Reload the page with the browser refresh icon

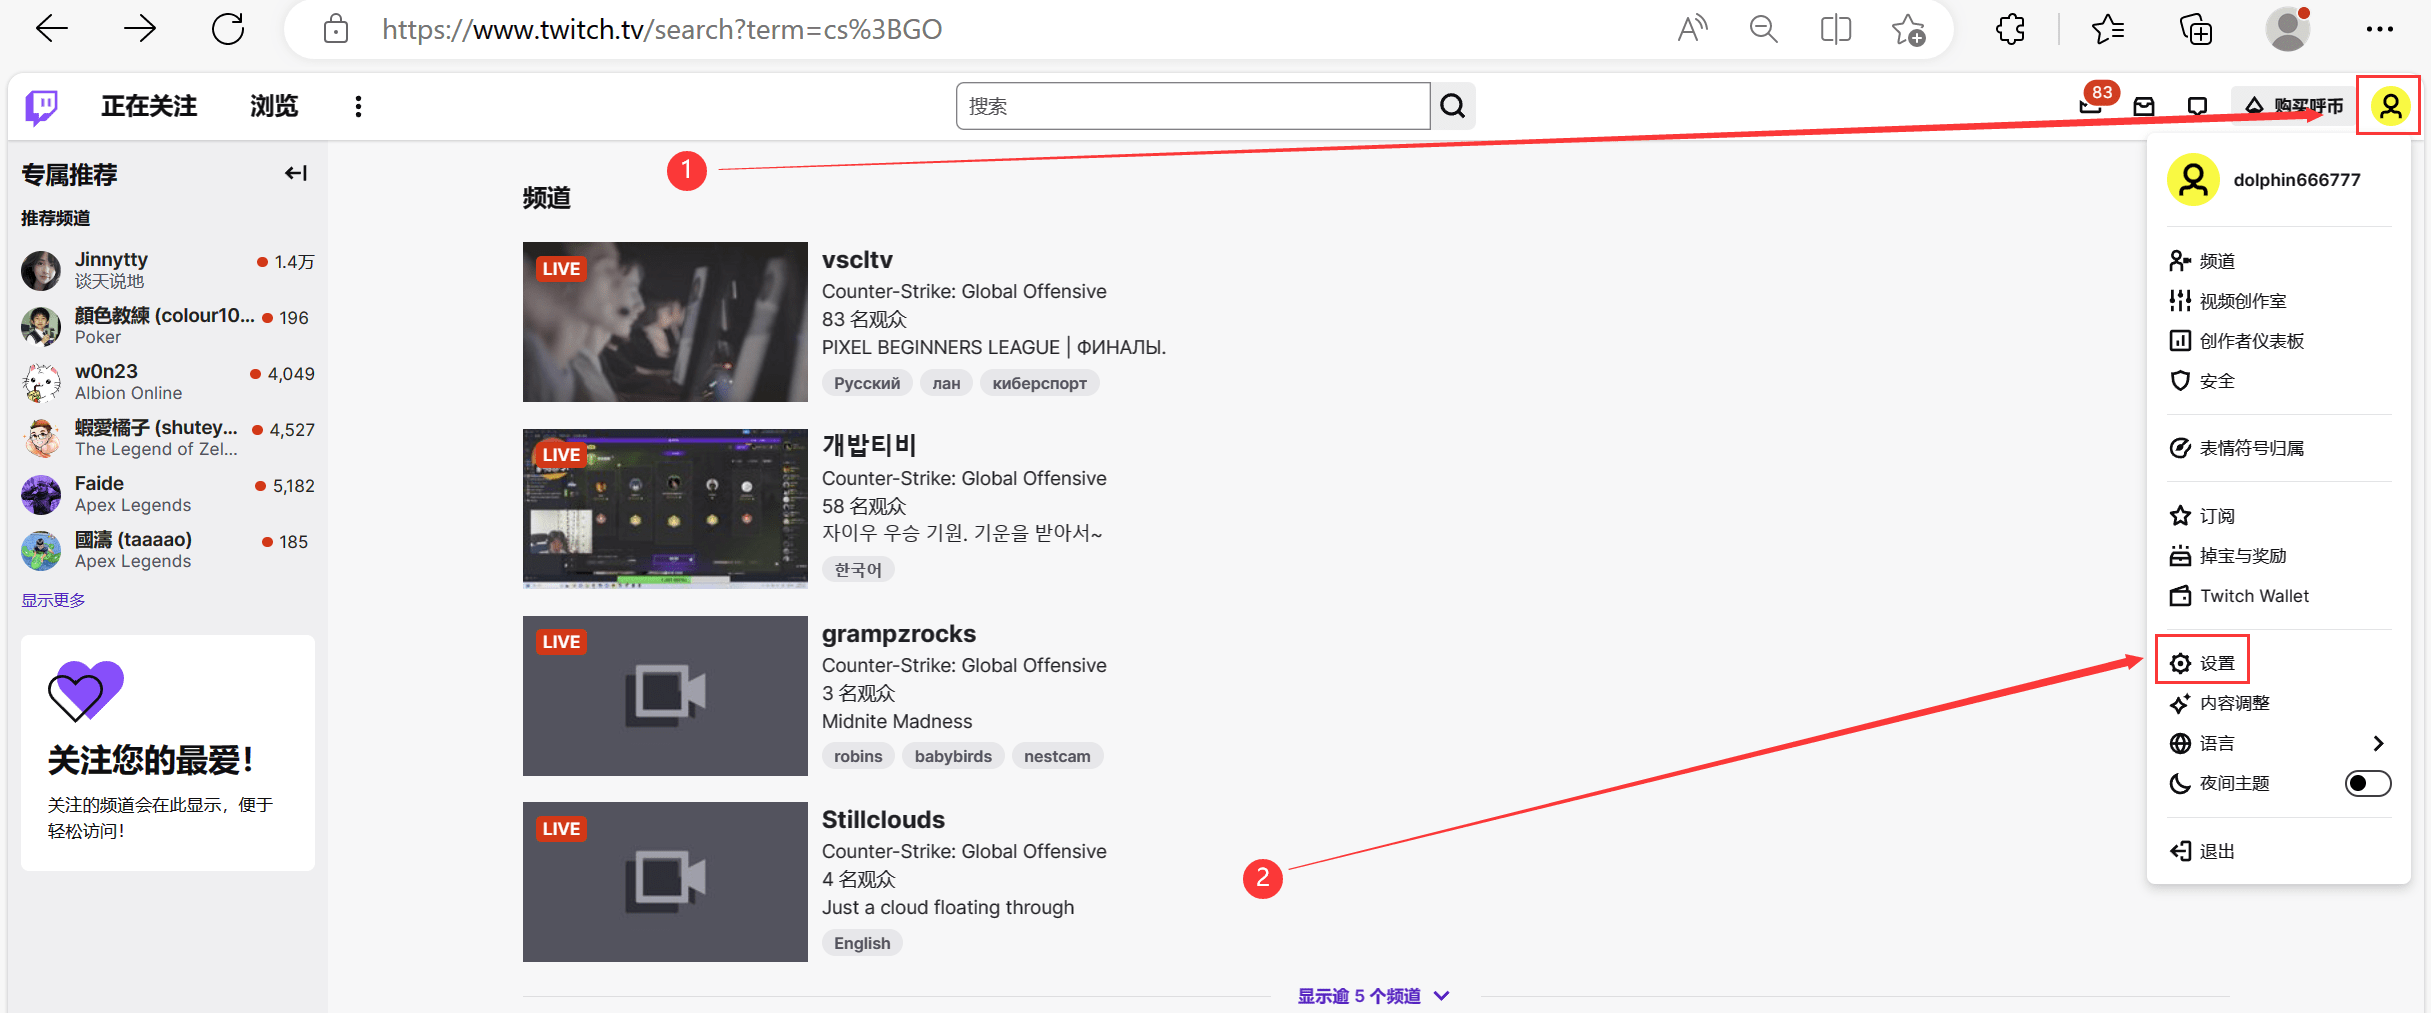click(x=228, y=28)
